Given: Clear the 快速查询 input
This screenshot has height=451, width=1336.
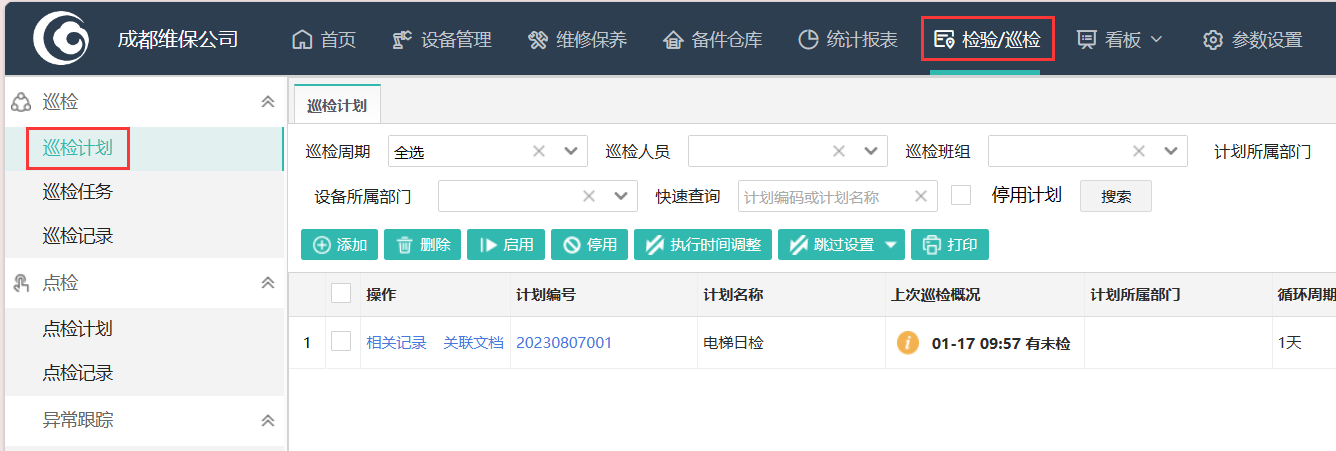Looking at the screenshot, I should pos(921,196).
